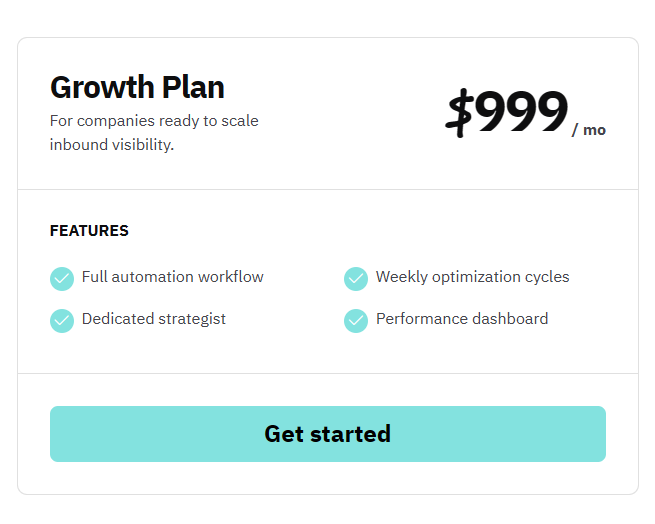Click the checkmark beside Performance dashboard

click(356, 320)
